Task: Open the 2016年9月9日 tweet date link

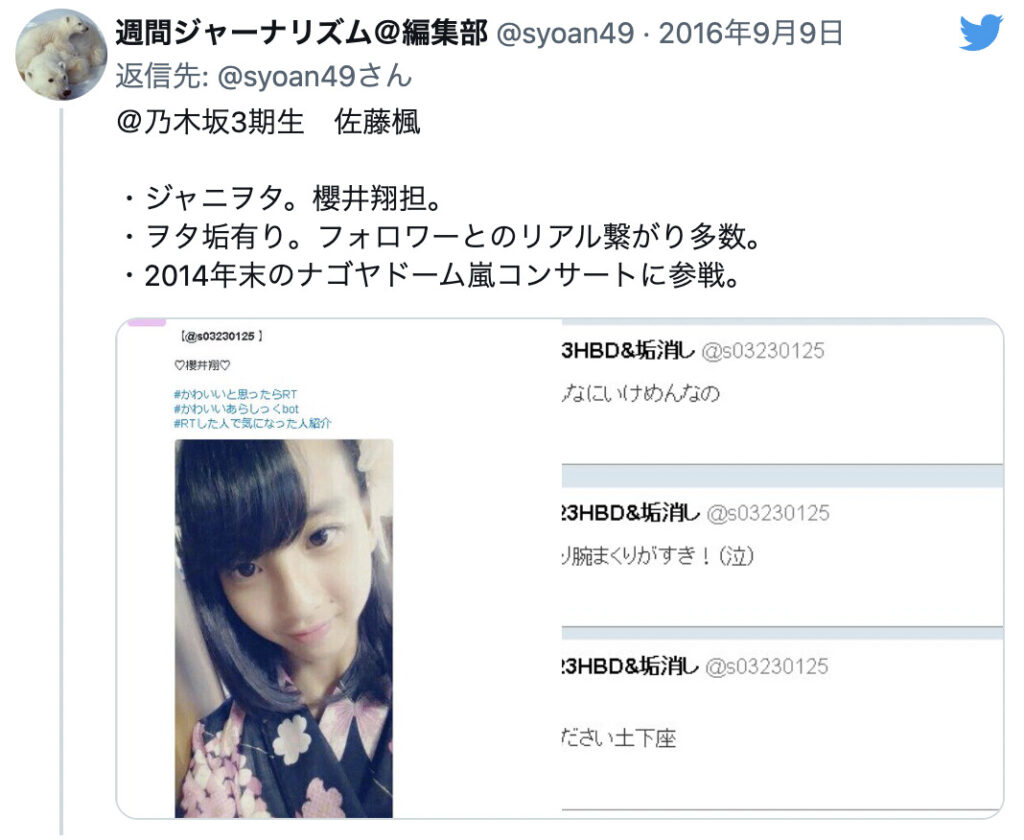Action: 750,33
